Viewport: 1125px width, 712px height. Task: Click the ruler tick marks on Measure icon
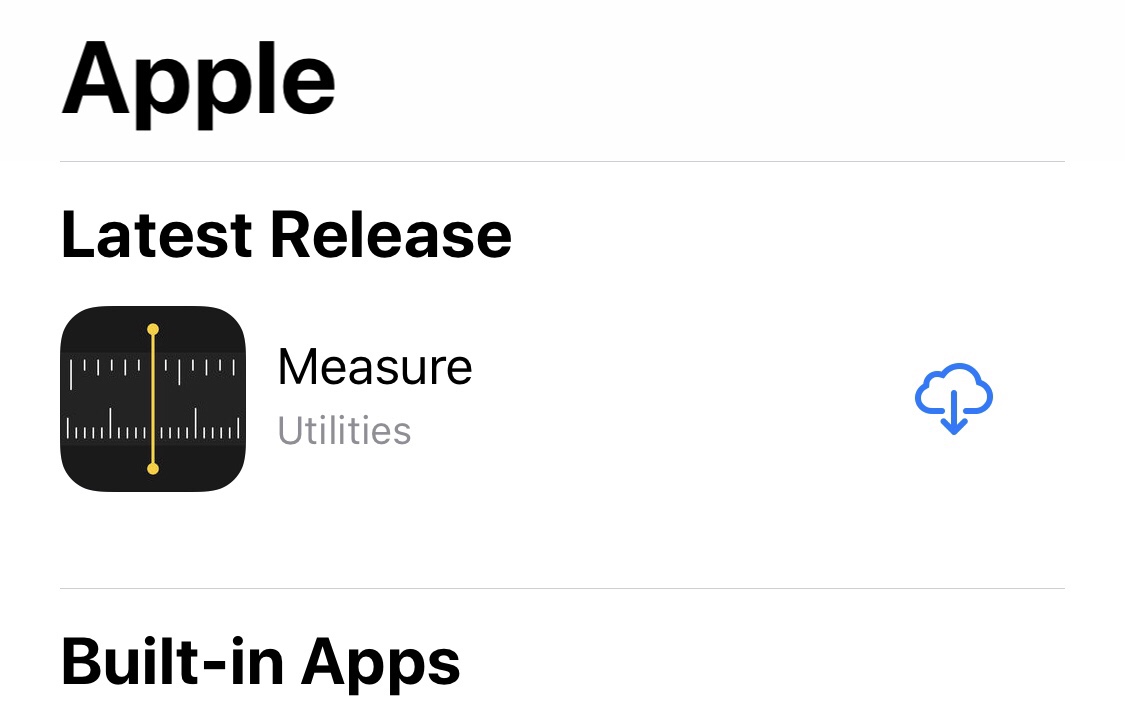click(105, 430)
